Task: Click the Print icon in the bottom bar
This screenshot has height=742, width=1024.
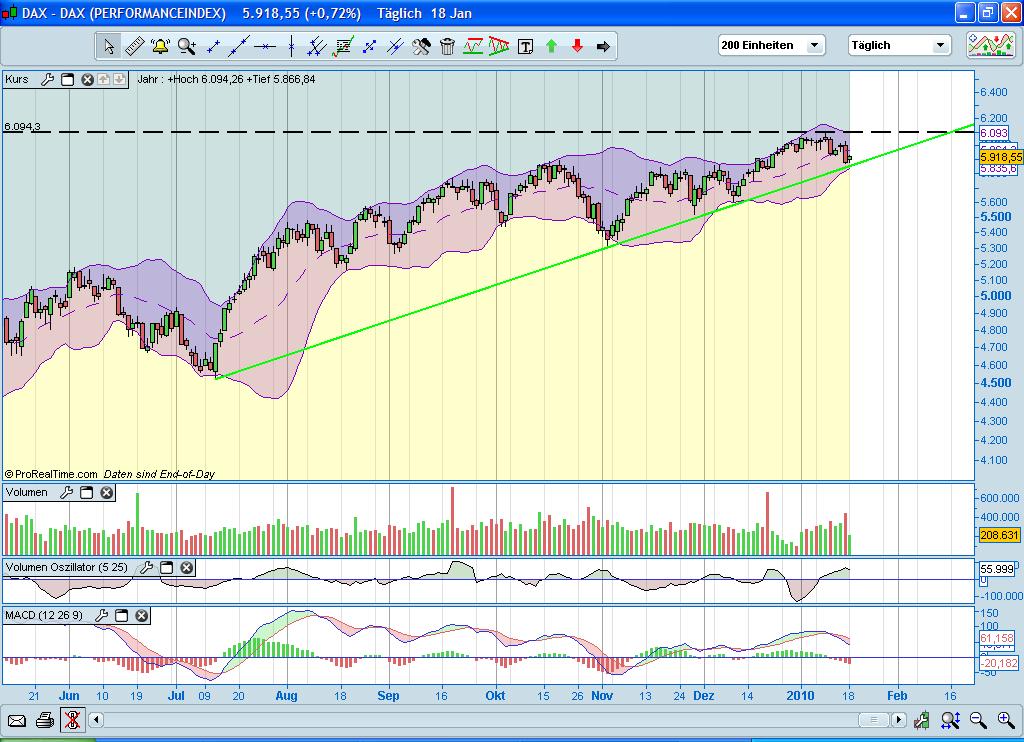Action: [x=43, y=719]
